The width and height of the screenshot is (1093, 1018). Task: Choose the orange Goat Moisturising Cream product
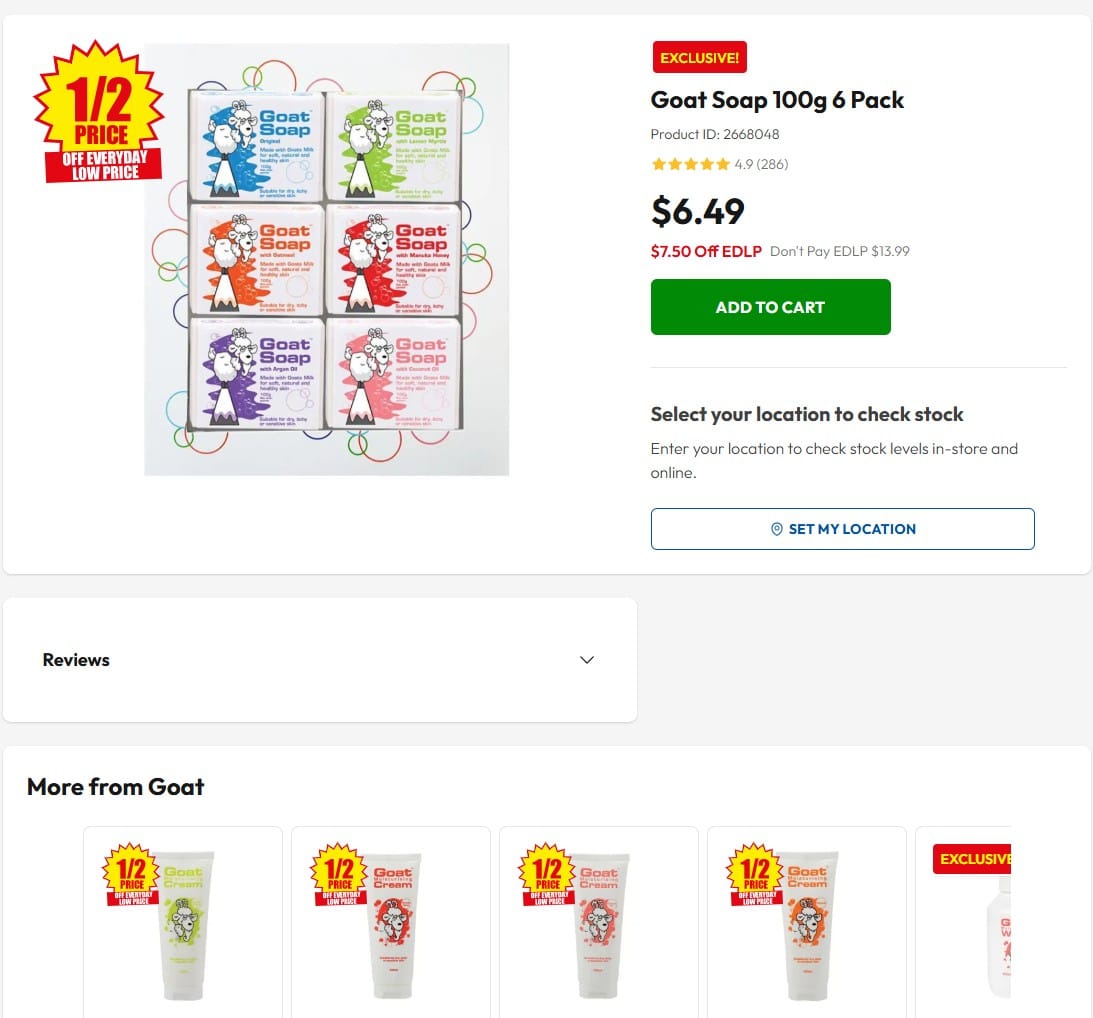point(809,925)
